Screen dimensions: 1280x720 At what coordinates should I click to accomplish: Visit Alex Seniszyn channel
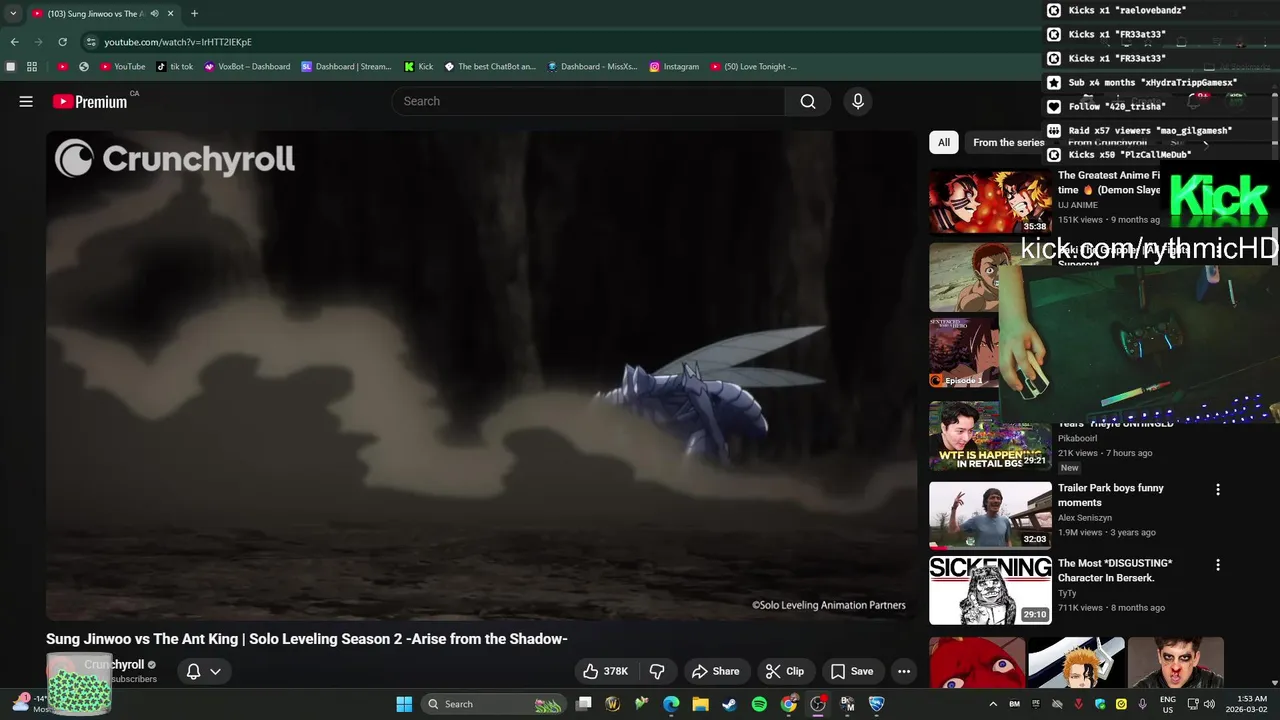point(1085,518)
